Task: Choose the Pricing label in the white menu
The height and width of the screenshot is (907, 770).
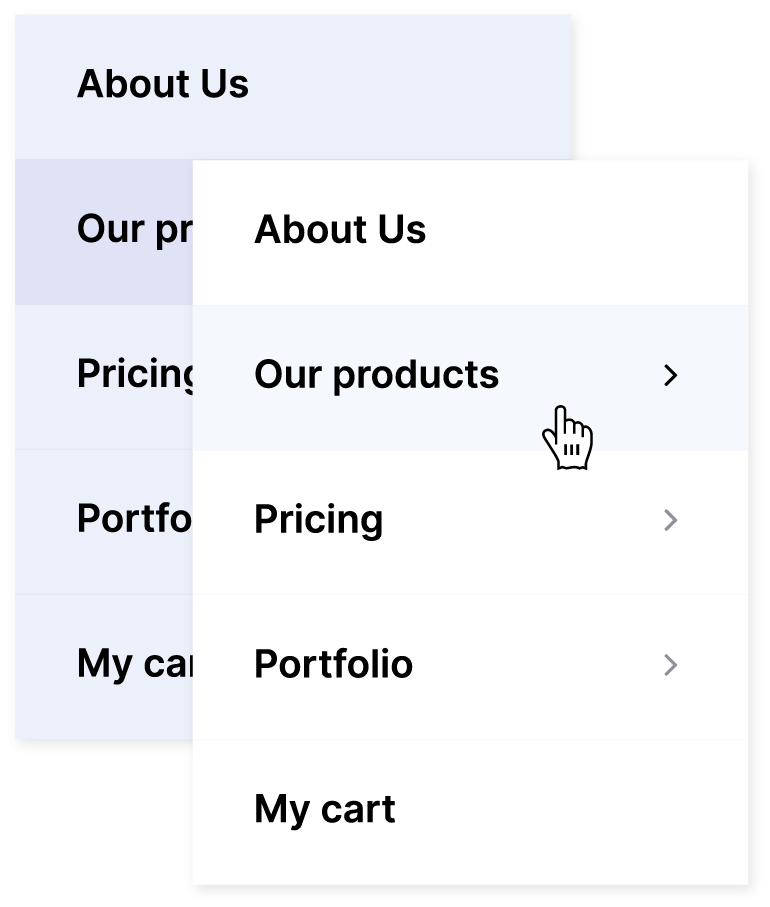Action: click(318, 520)
